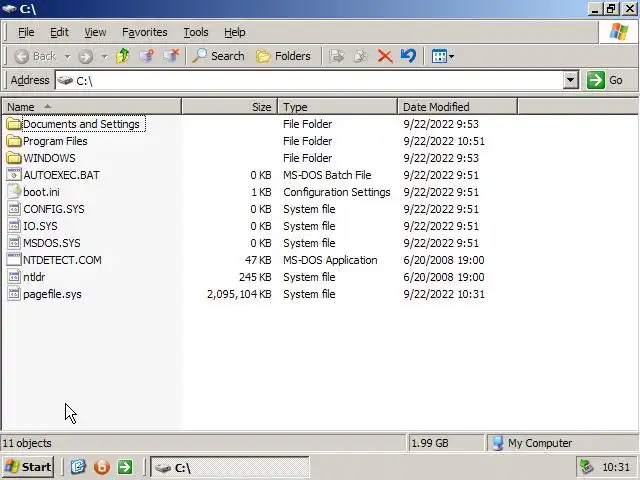
Task: Click the MS-DOS Application type cell
Action: point(330,260)
